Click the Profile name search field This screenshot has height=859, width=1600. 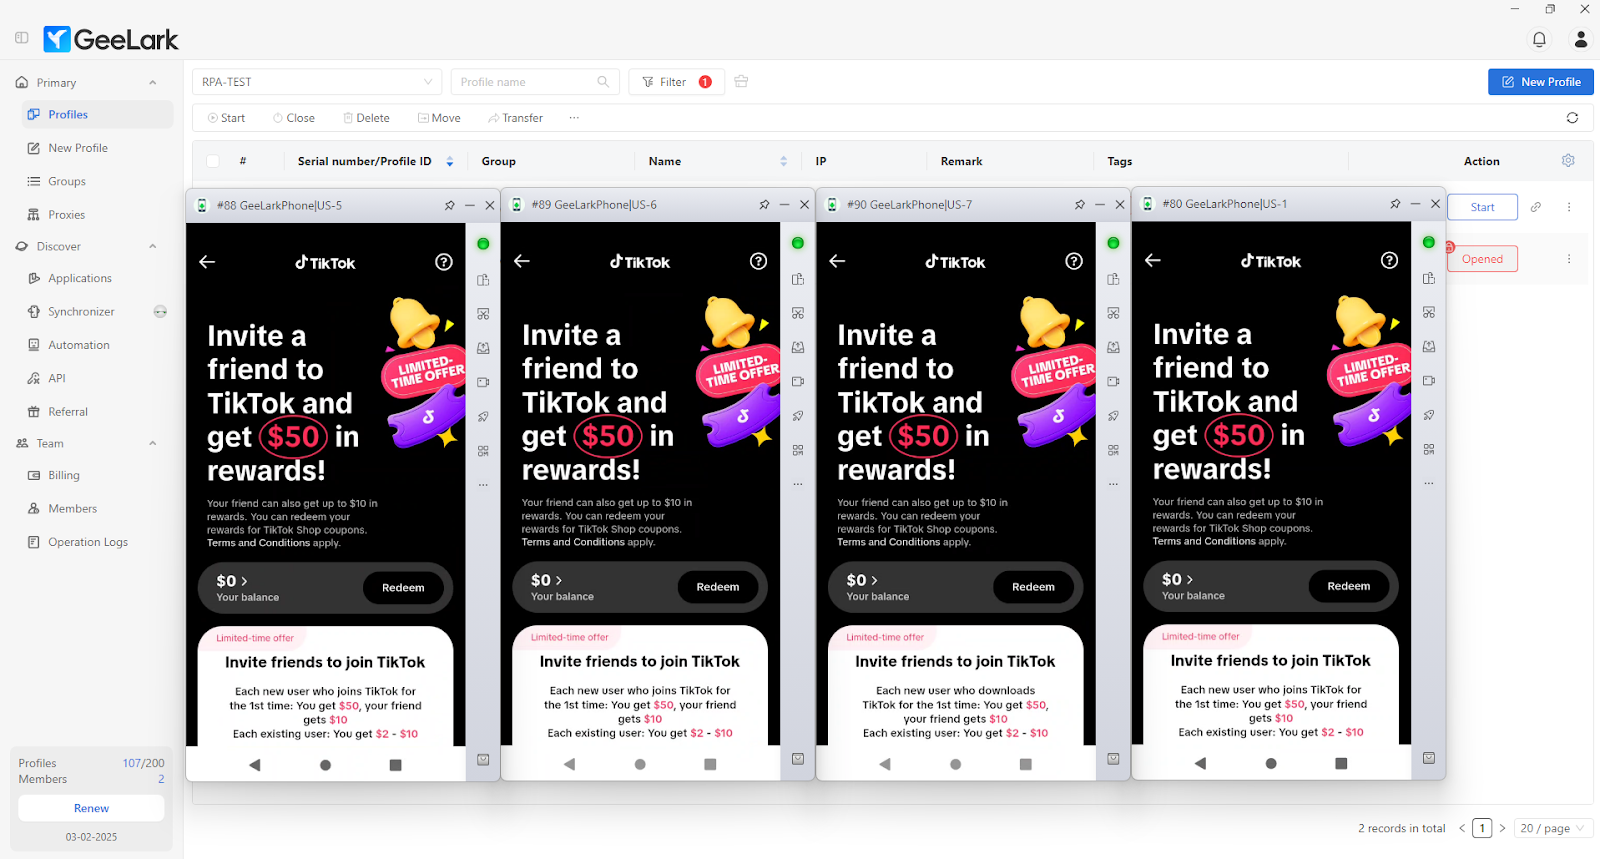535,82
